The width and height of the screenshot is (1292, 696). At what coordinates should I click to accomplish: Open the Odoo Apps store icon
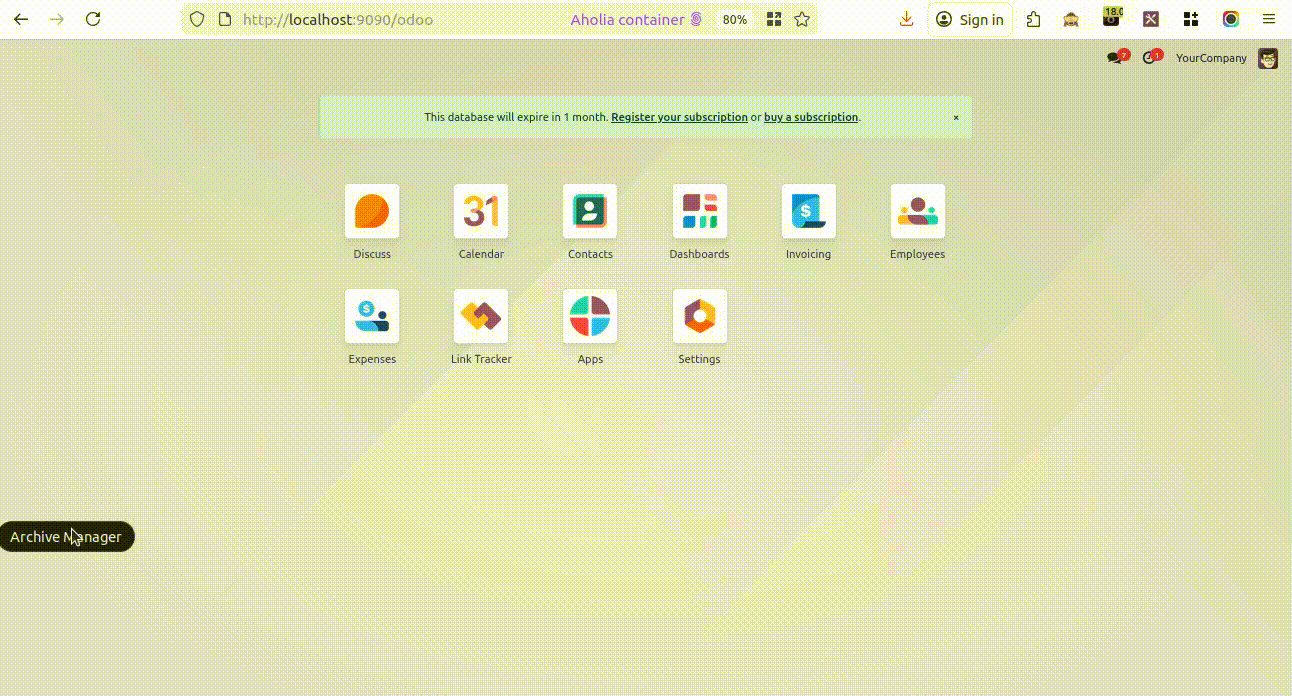pos(590,316)
